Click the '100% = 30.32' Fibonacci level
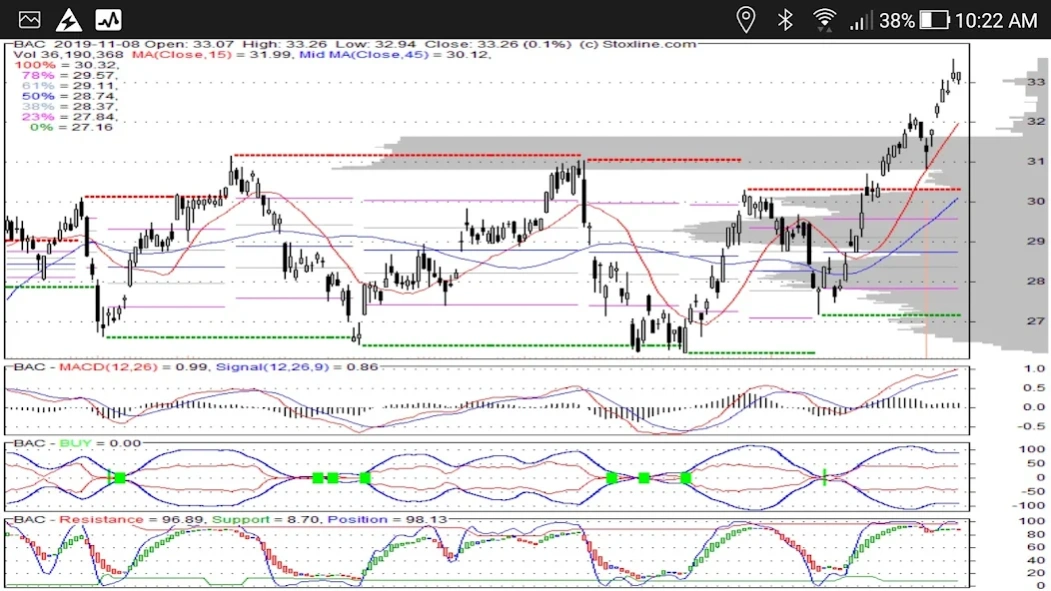Screen dimensions: 1051x591 tap(66, 65)
